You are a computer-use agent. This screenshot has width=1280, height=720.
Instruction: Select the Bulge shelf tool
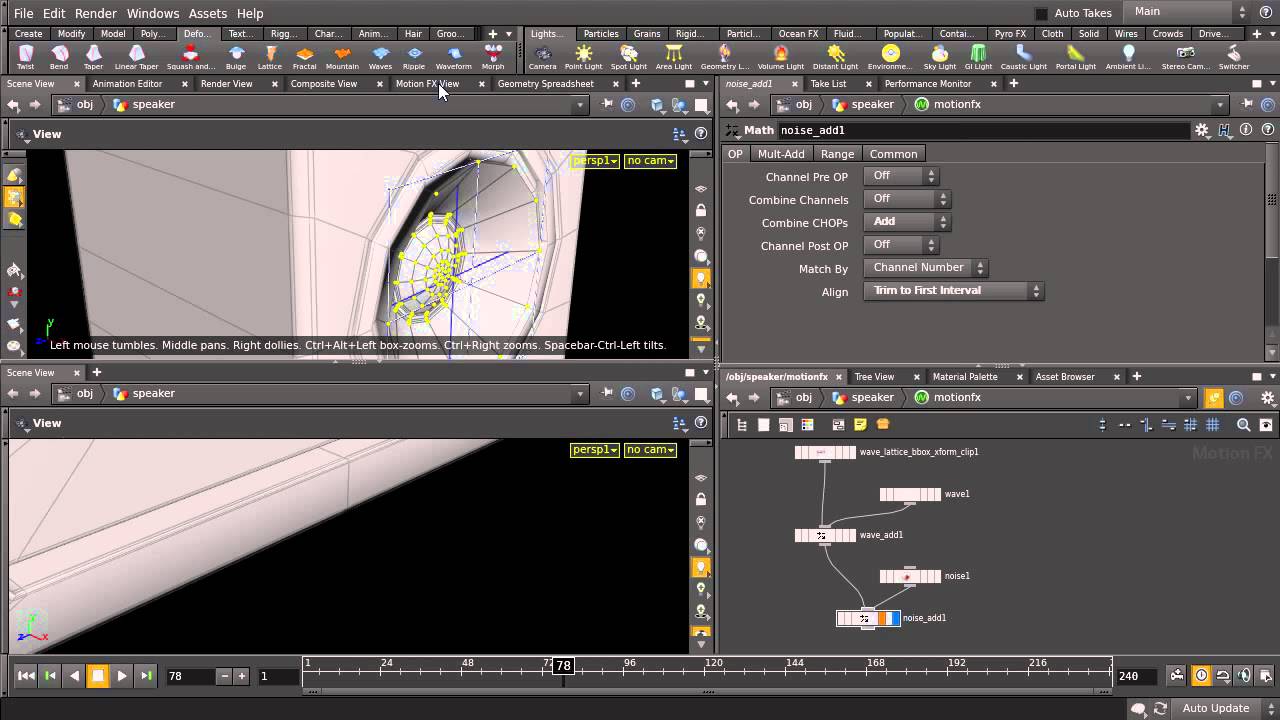[x=236, y=57]
